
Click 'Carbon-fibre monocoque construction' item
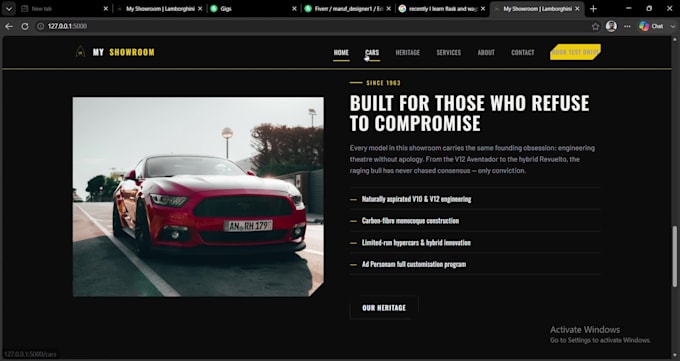point(410,221)
